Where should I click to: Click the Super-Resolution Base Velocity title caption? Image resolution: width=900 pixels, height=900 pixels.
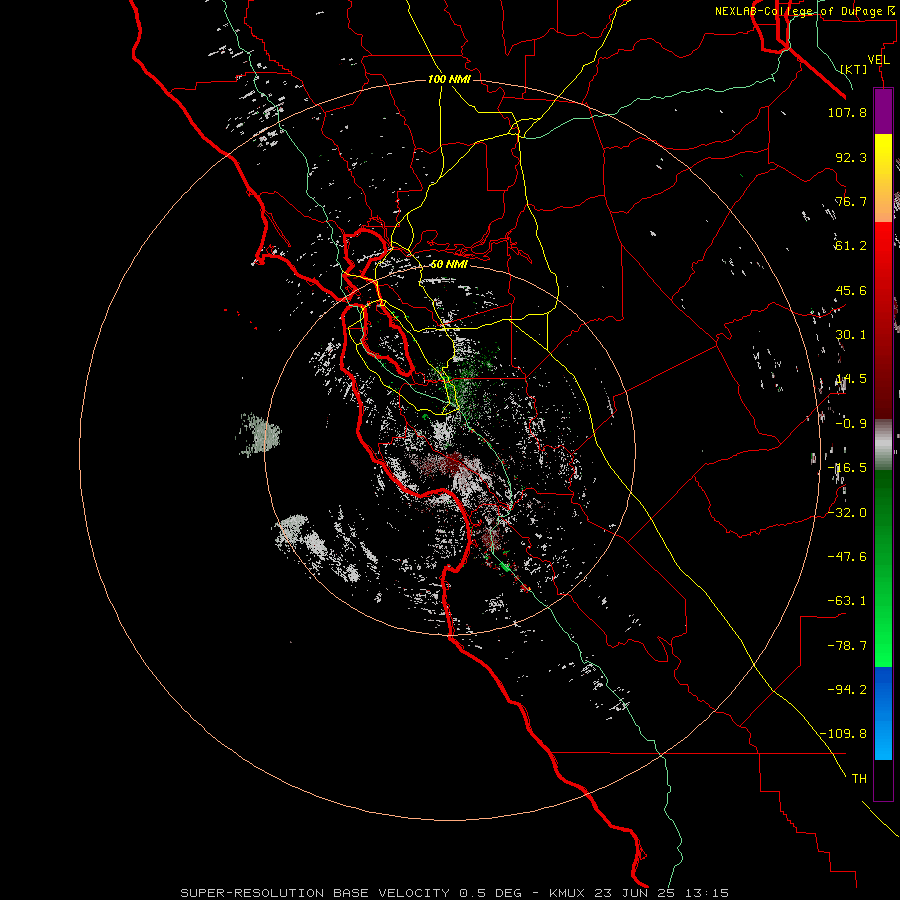point(455,893)
